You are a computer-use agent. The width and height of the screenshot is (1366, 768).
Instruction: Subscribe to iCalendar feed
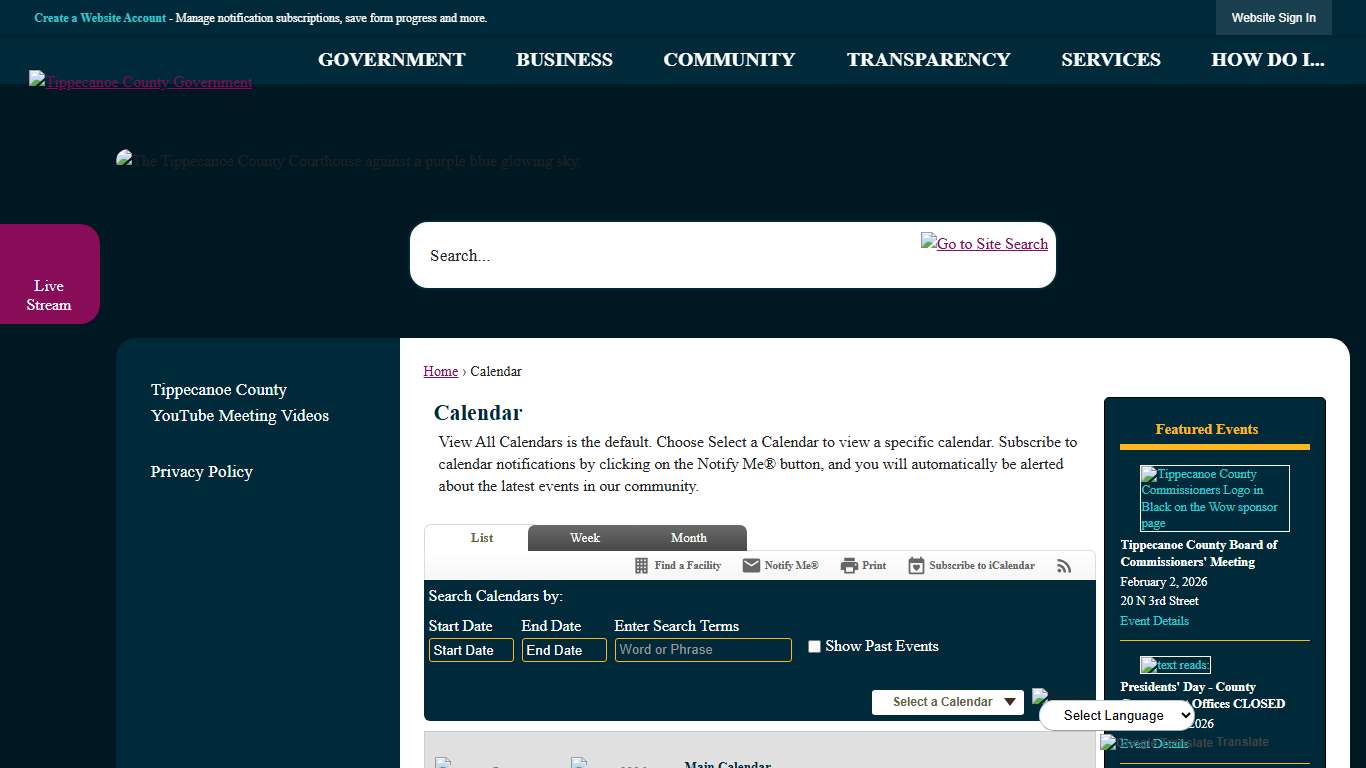[970, 565]
